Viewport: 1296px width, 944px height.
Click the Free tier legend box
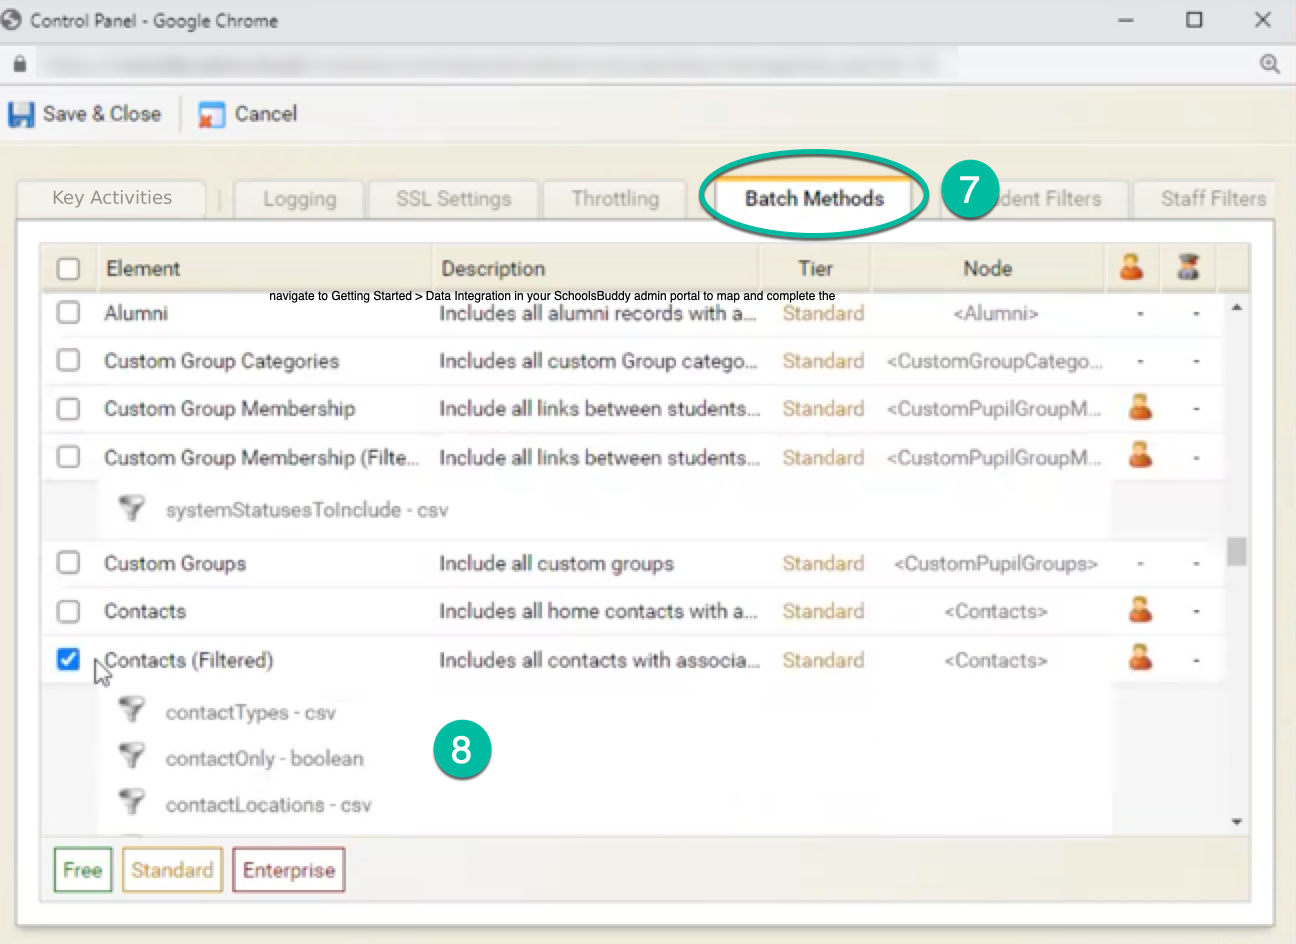click(82, 869)
